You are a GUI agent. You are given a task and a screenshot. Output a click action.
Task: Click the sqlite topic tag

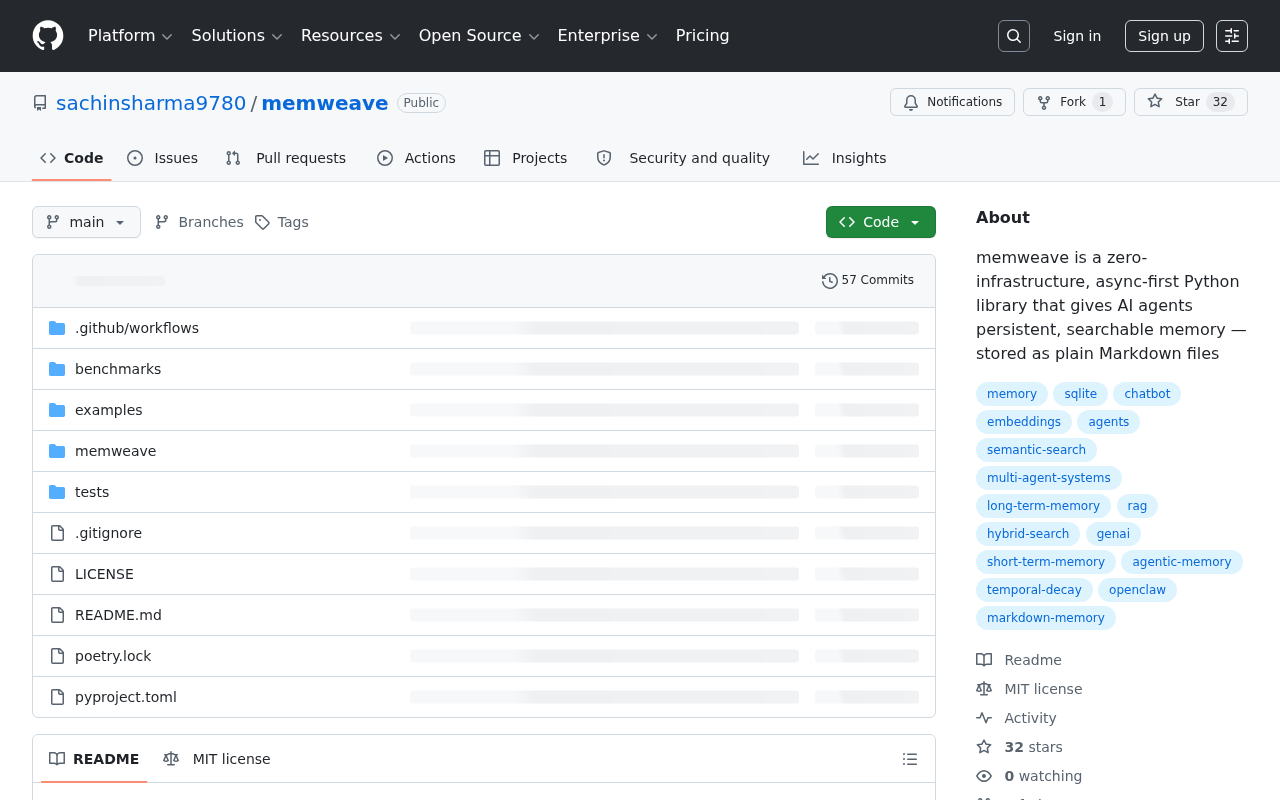tap(1080, 394)
